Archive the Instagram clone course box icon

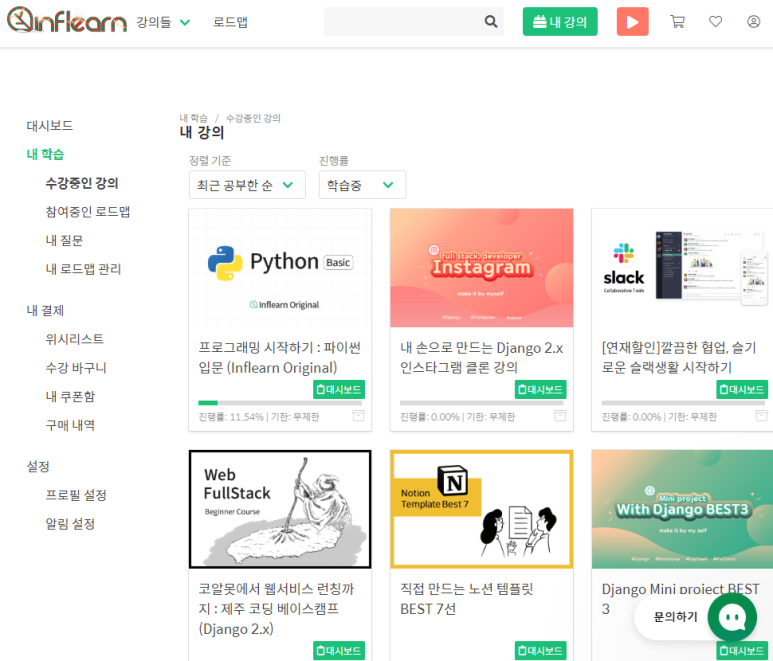560,416
